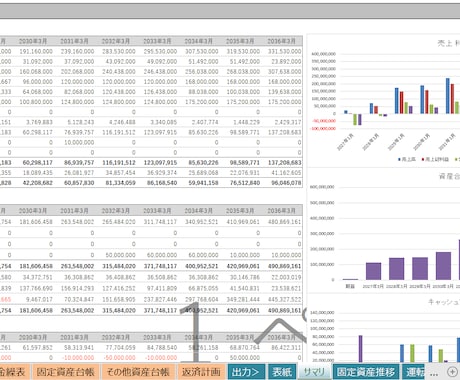The width and height of the screenshot is (460, 380).
Task: Select bold cell with value 42,208,682
Action: pos(38,183)
